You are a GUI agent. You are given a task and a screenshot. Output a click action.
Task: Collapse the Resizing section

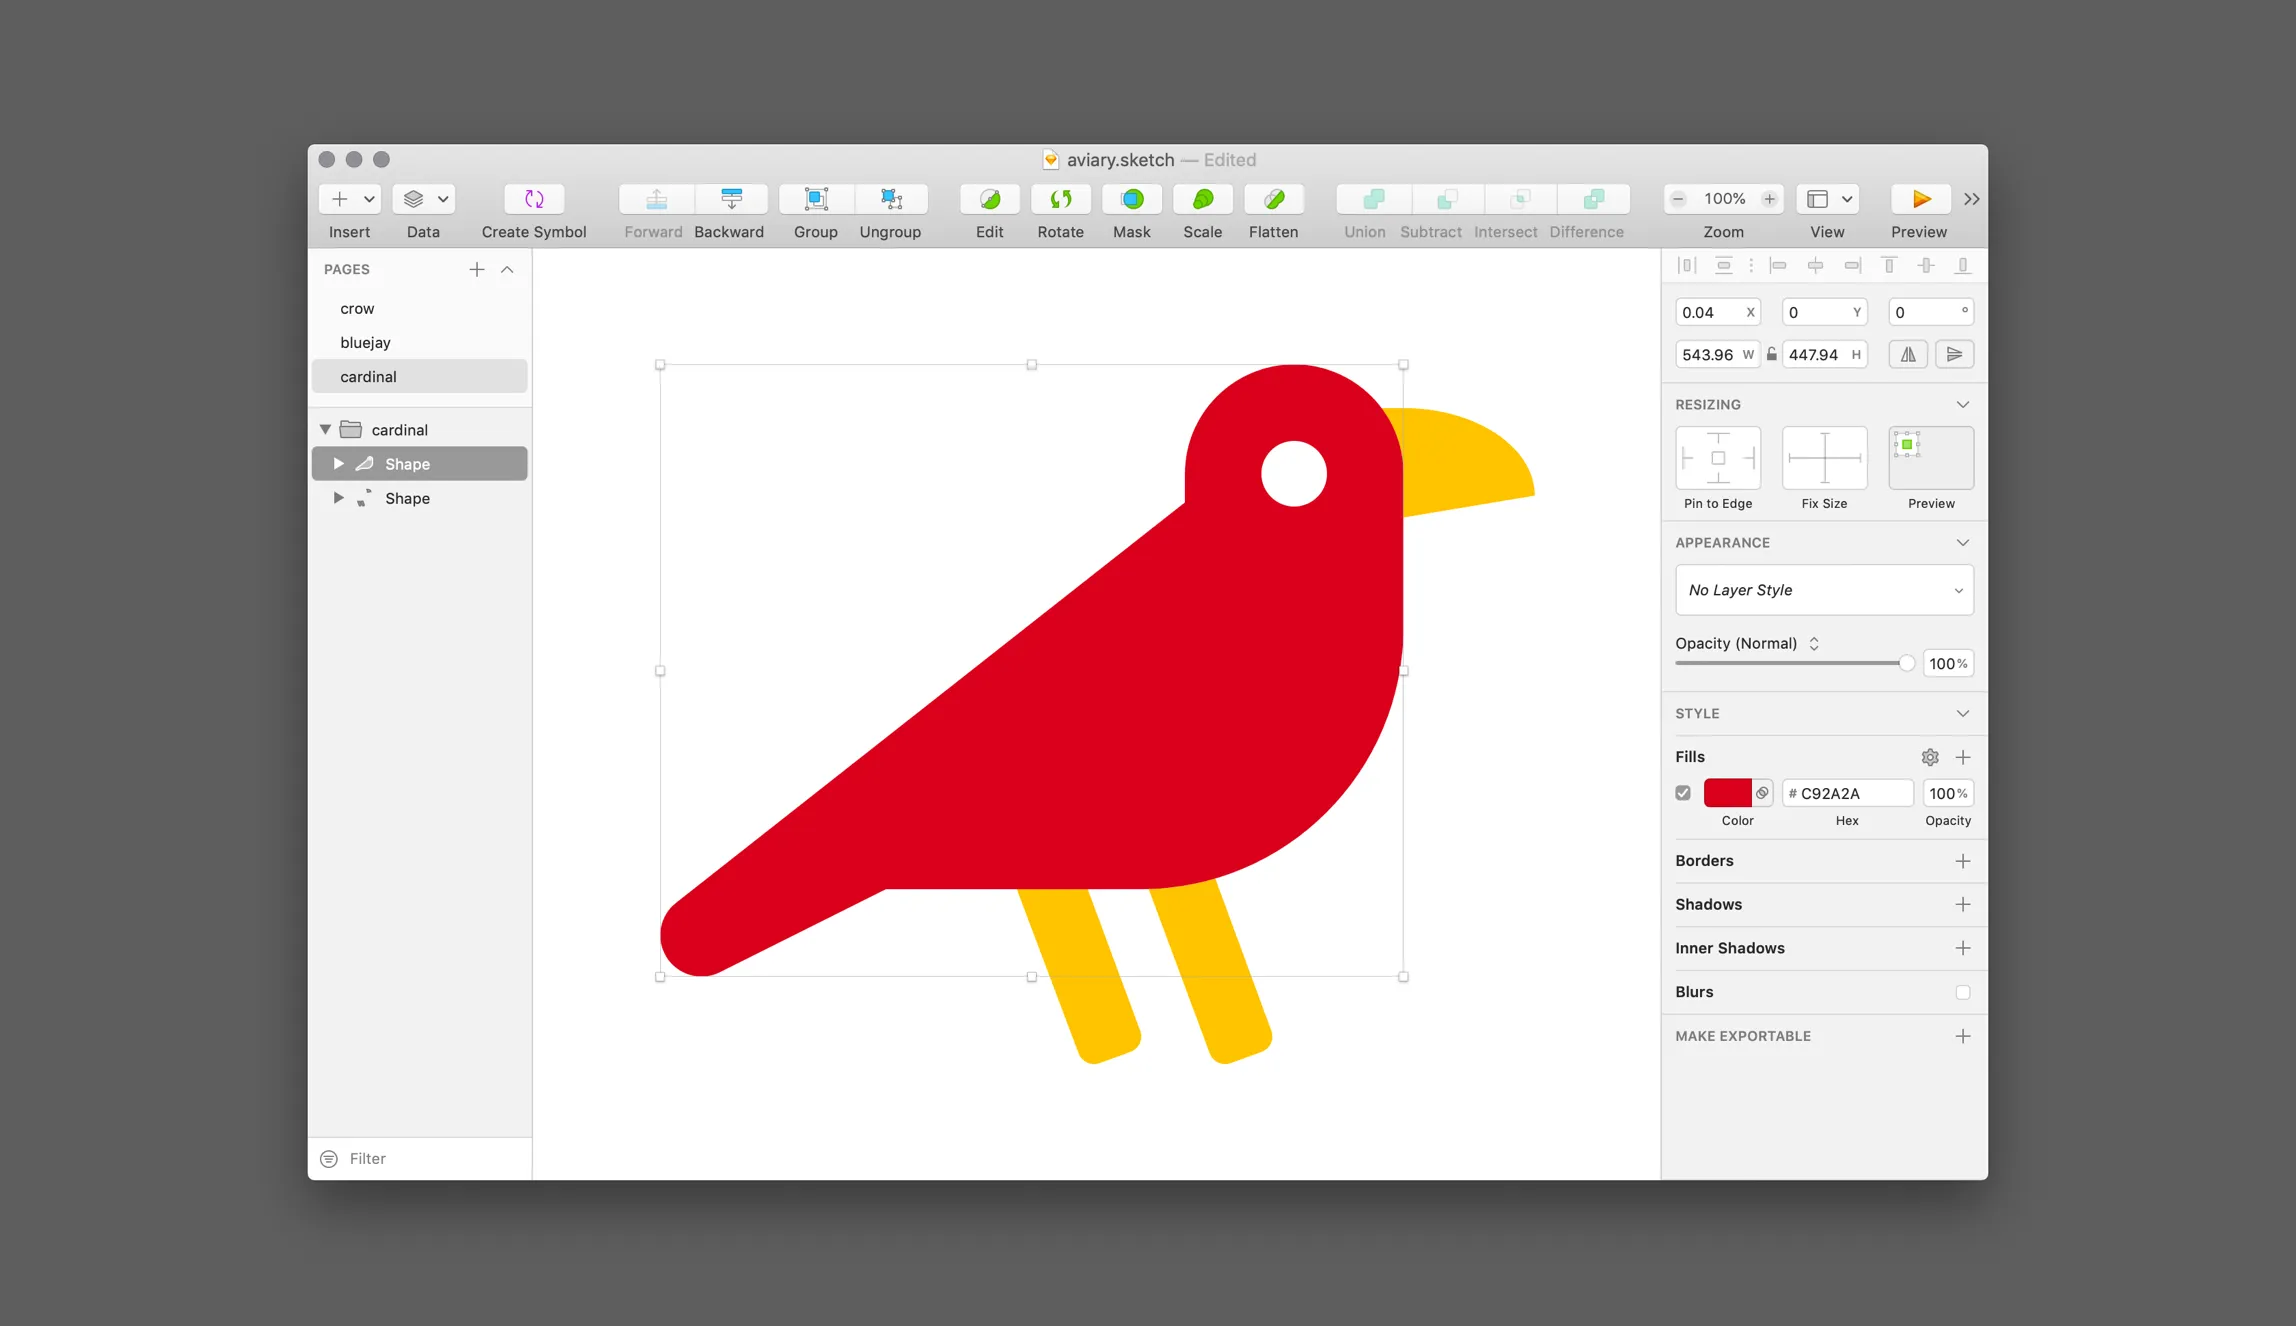click(1962, 404)
